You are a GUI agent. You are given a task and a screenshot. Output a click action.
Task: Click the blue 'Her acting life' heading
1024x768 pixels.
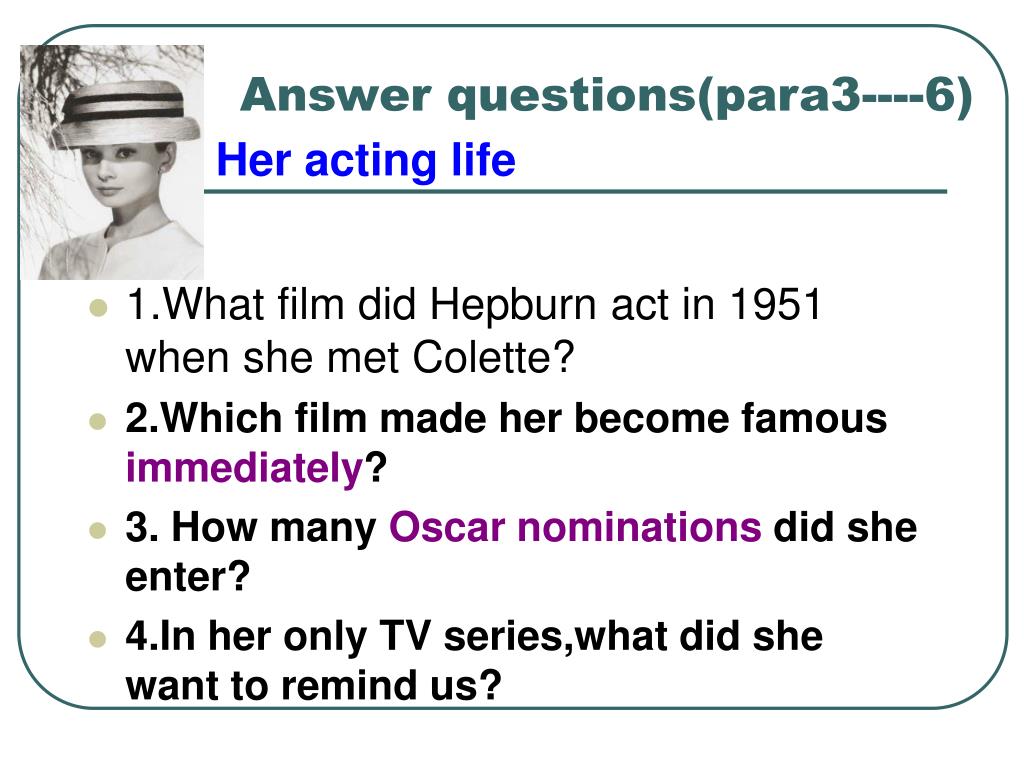click(x=366, y=160)
